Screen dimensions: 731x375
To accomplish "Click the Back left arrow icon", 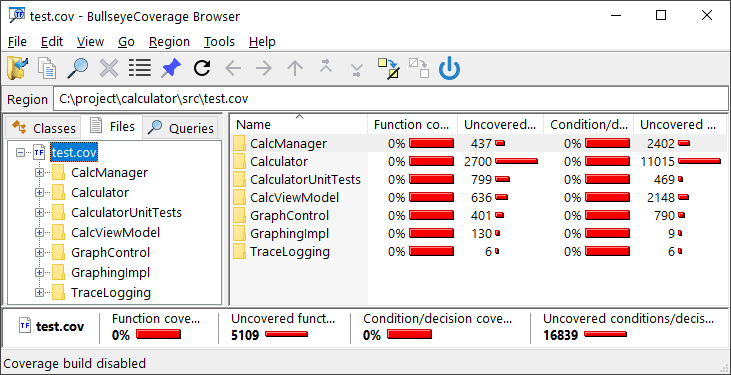I will [233, 69].
